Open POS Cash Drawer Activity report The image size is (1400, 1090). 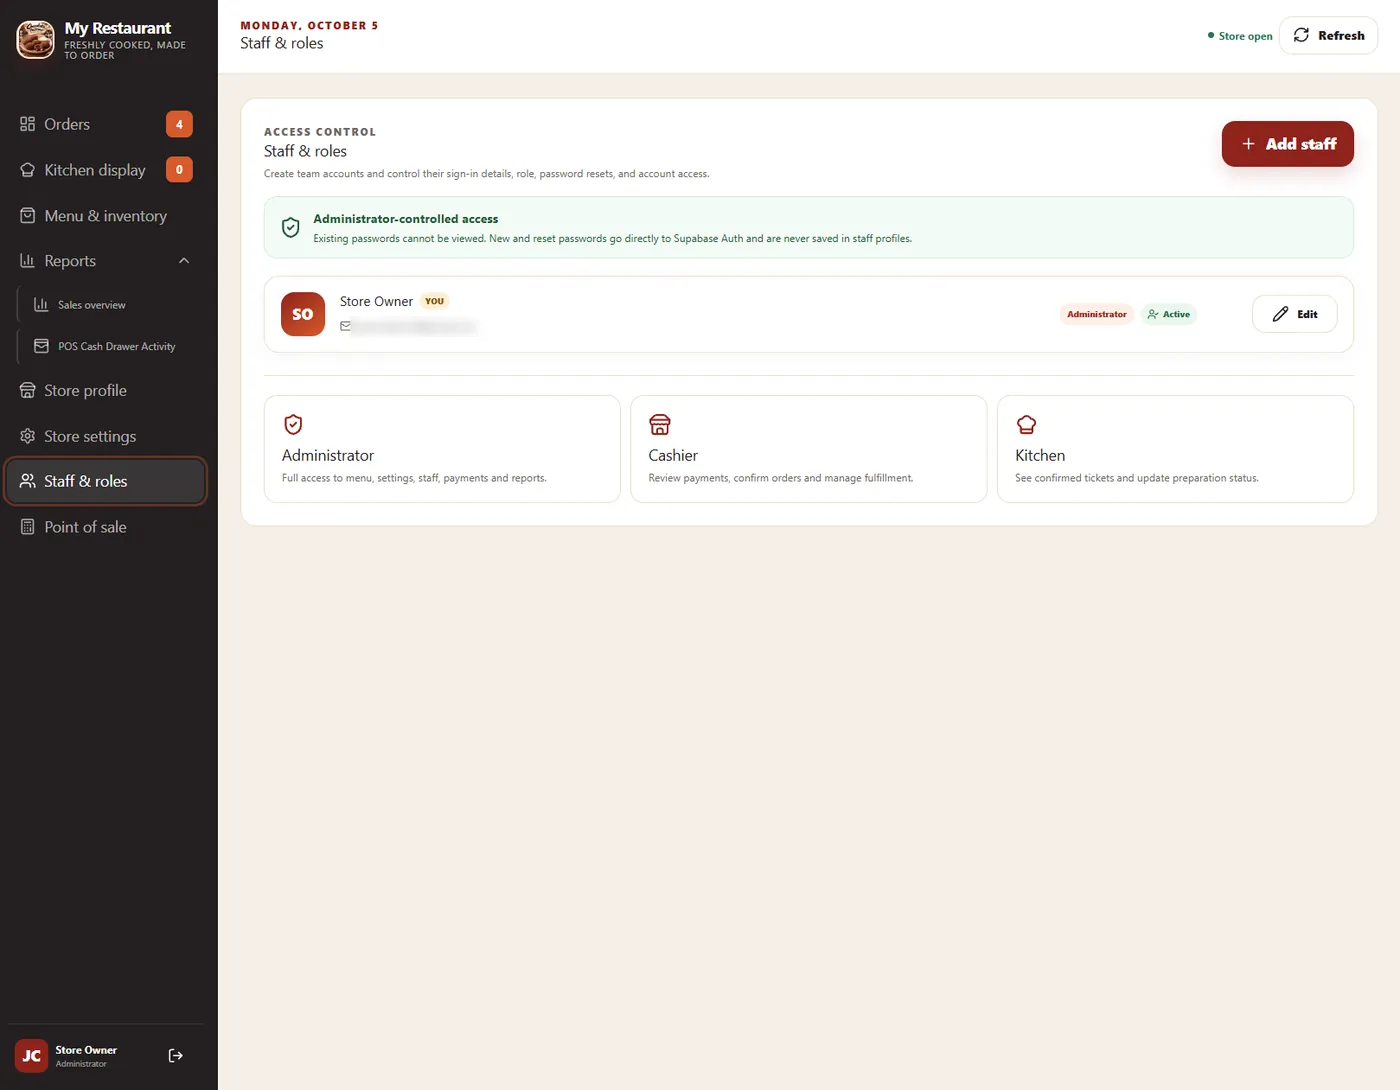(112, 346)
